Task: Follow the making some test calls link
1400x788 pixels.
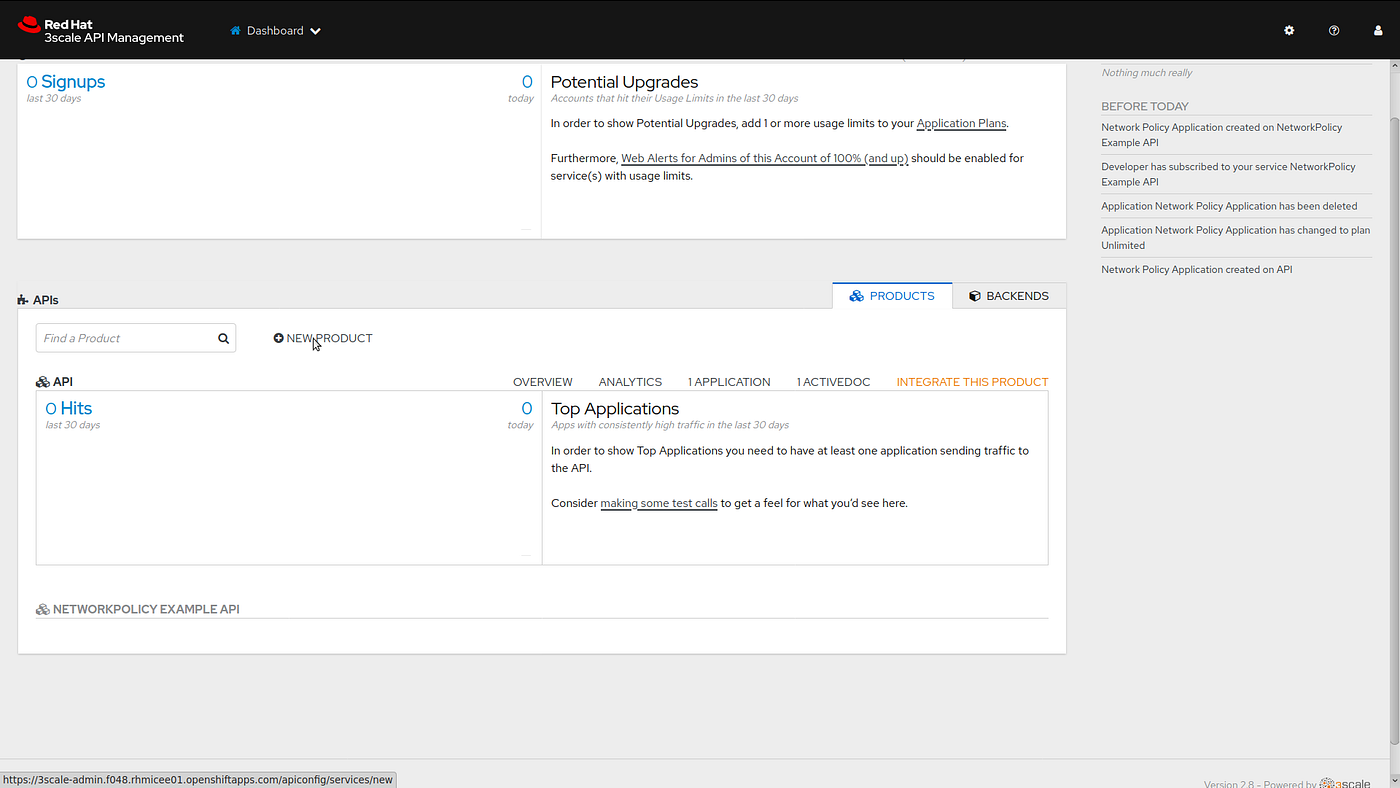Action: [x=659, y=503]
